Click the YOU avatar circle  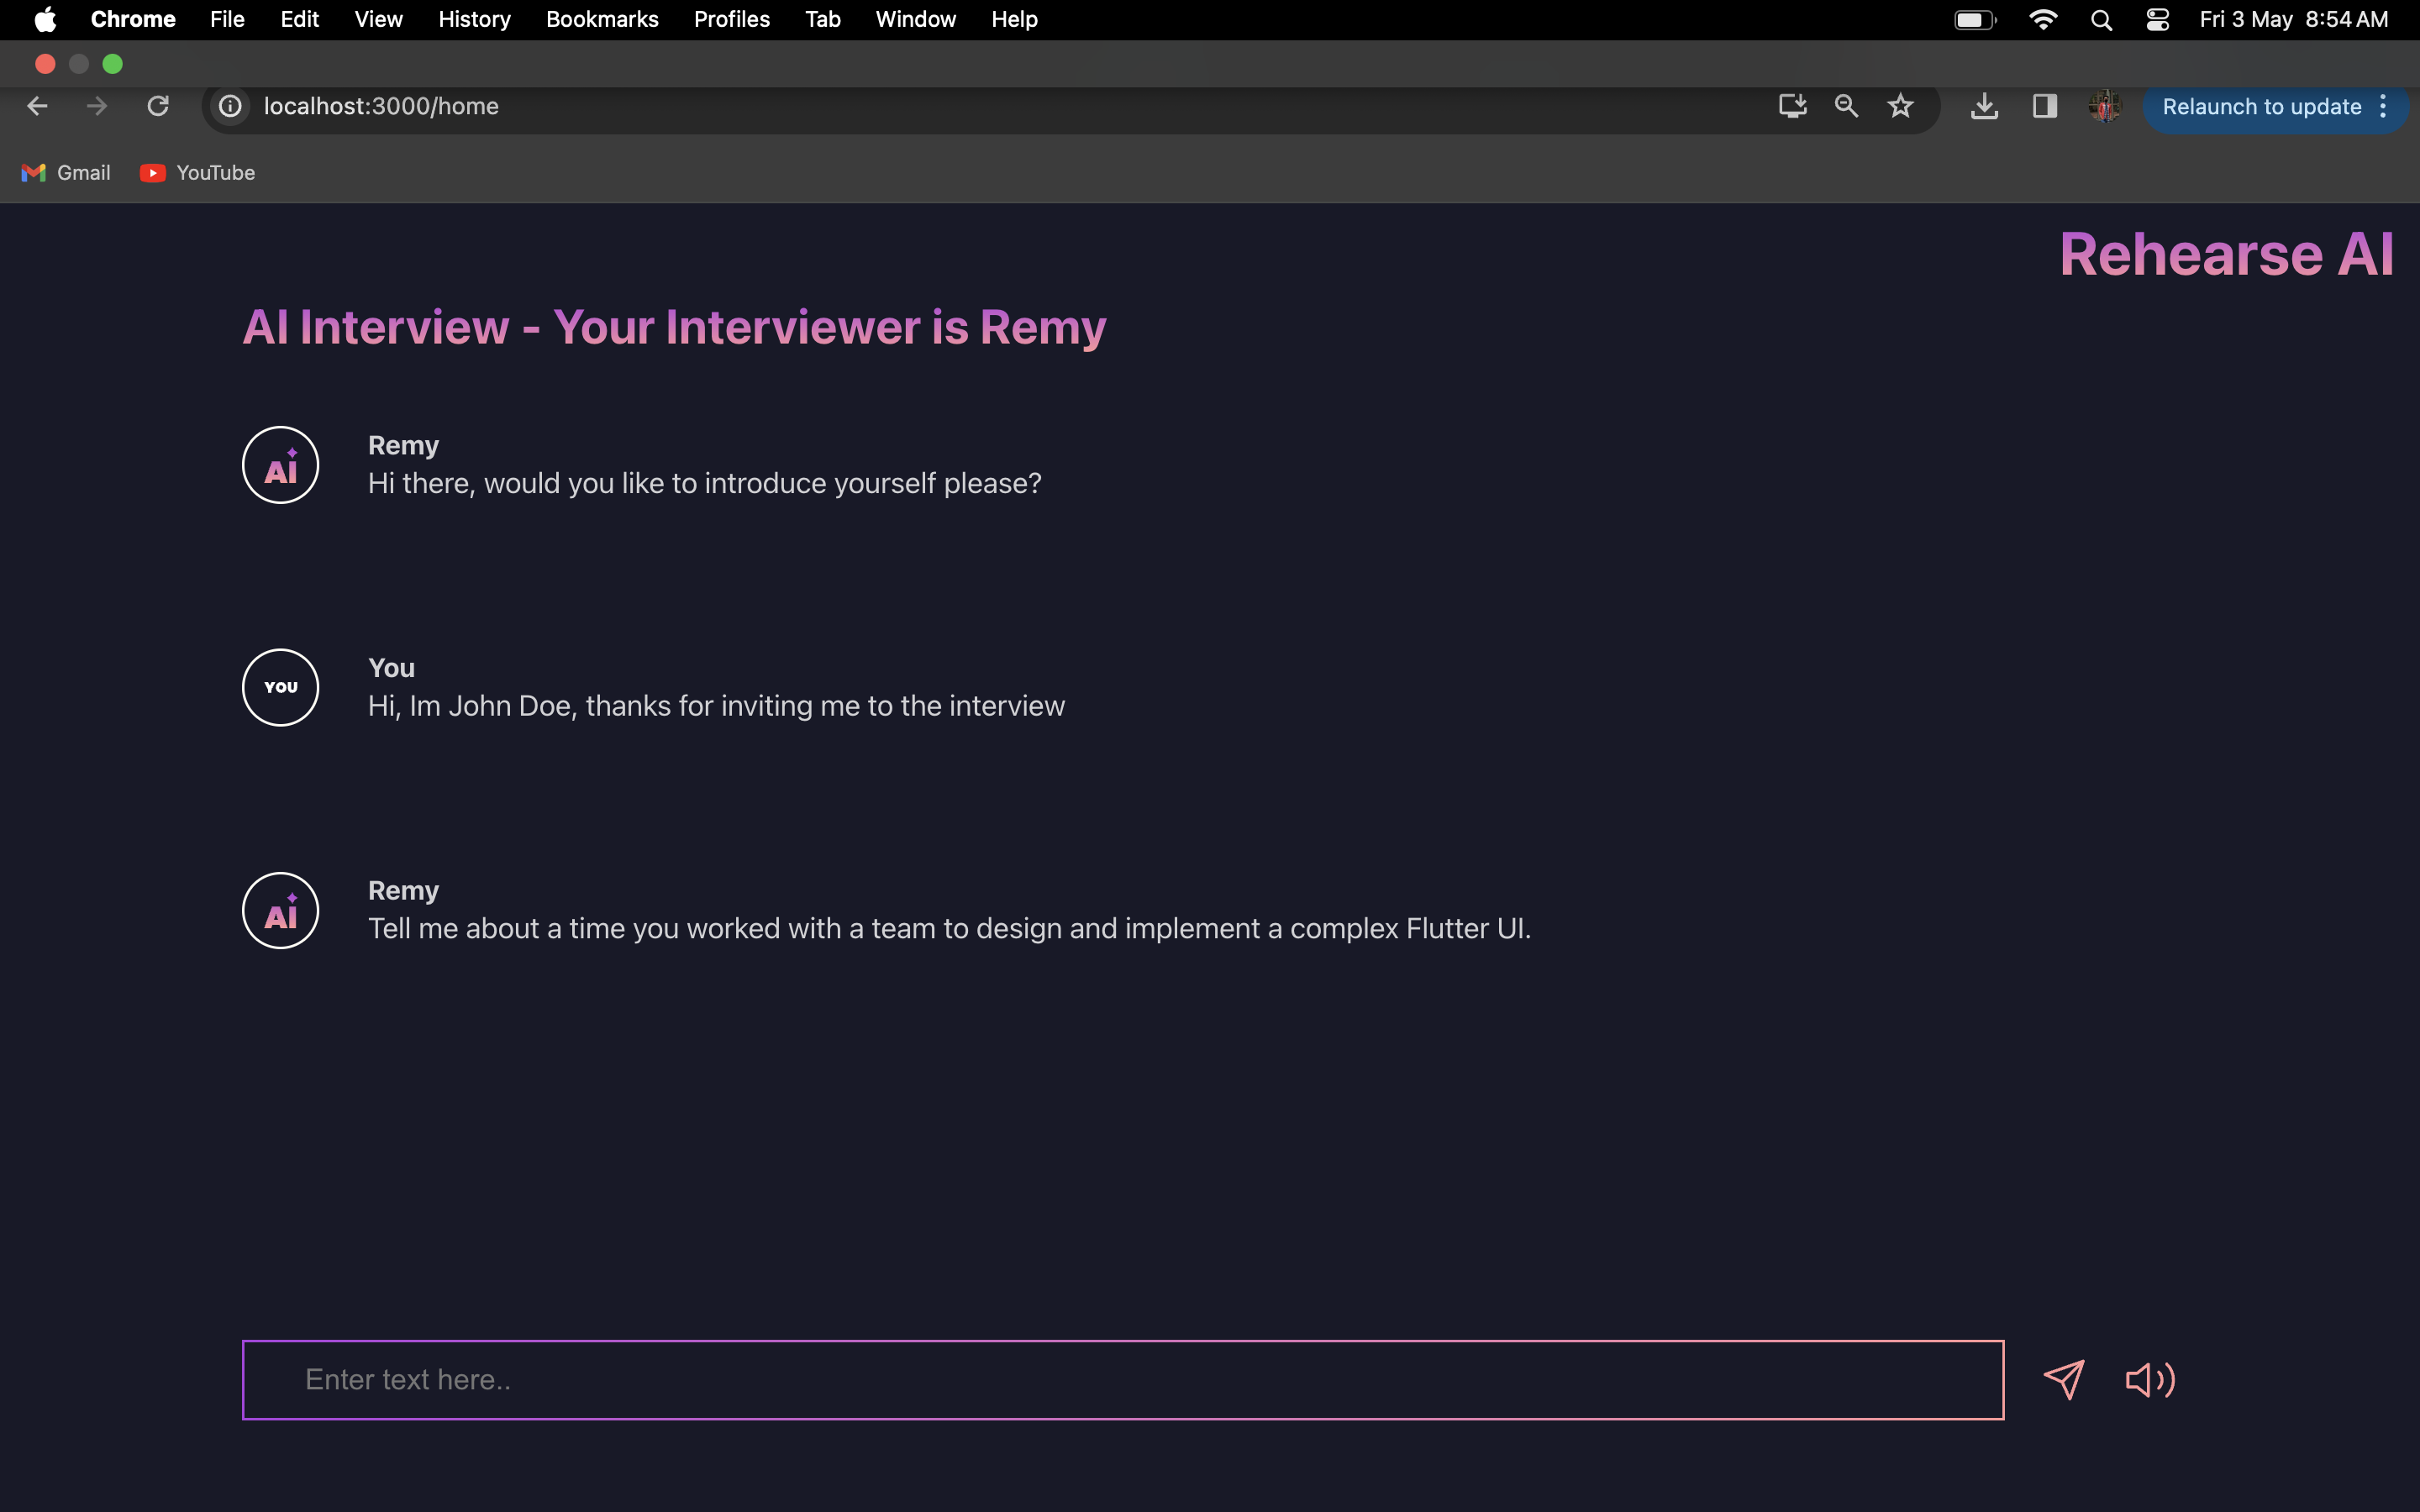pyautogui.click(x=281, y=688)
